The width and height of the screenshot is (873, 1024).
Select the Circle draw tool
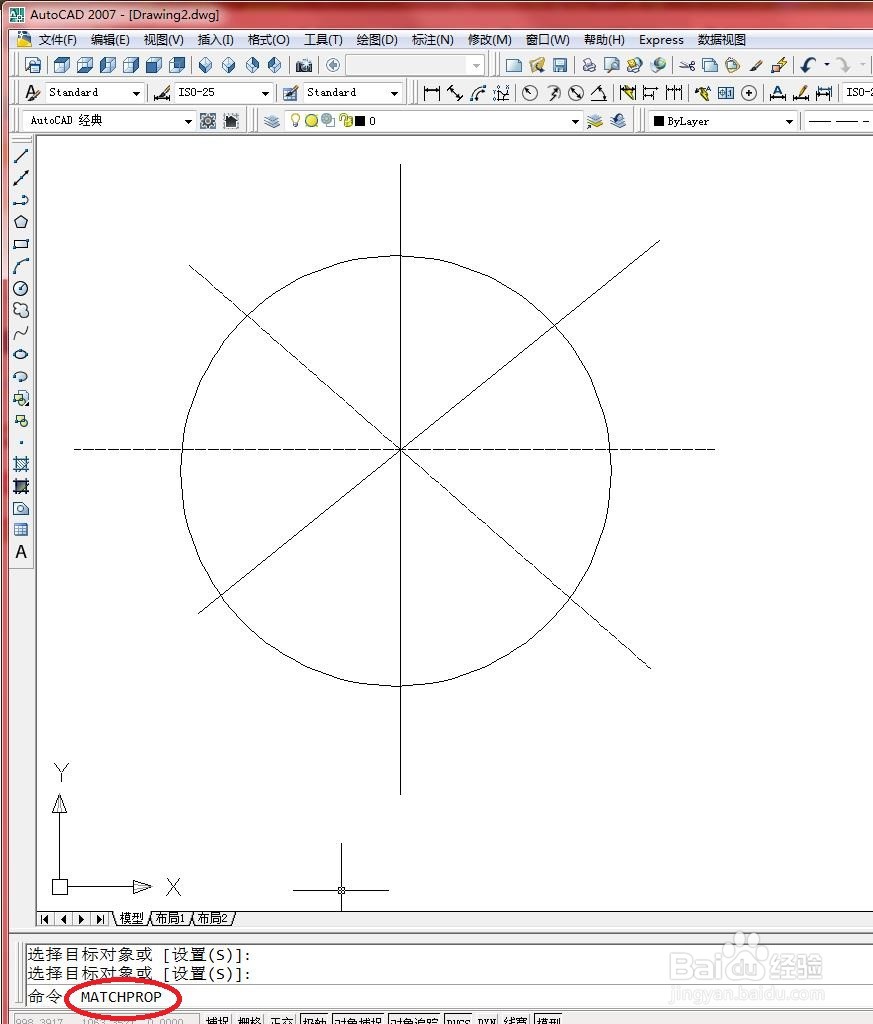pyautogui.click(x=21, y=289)
